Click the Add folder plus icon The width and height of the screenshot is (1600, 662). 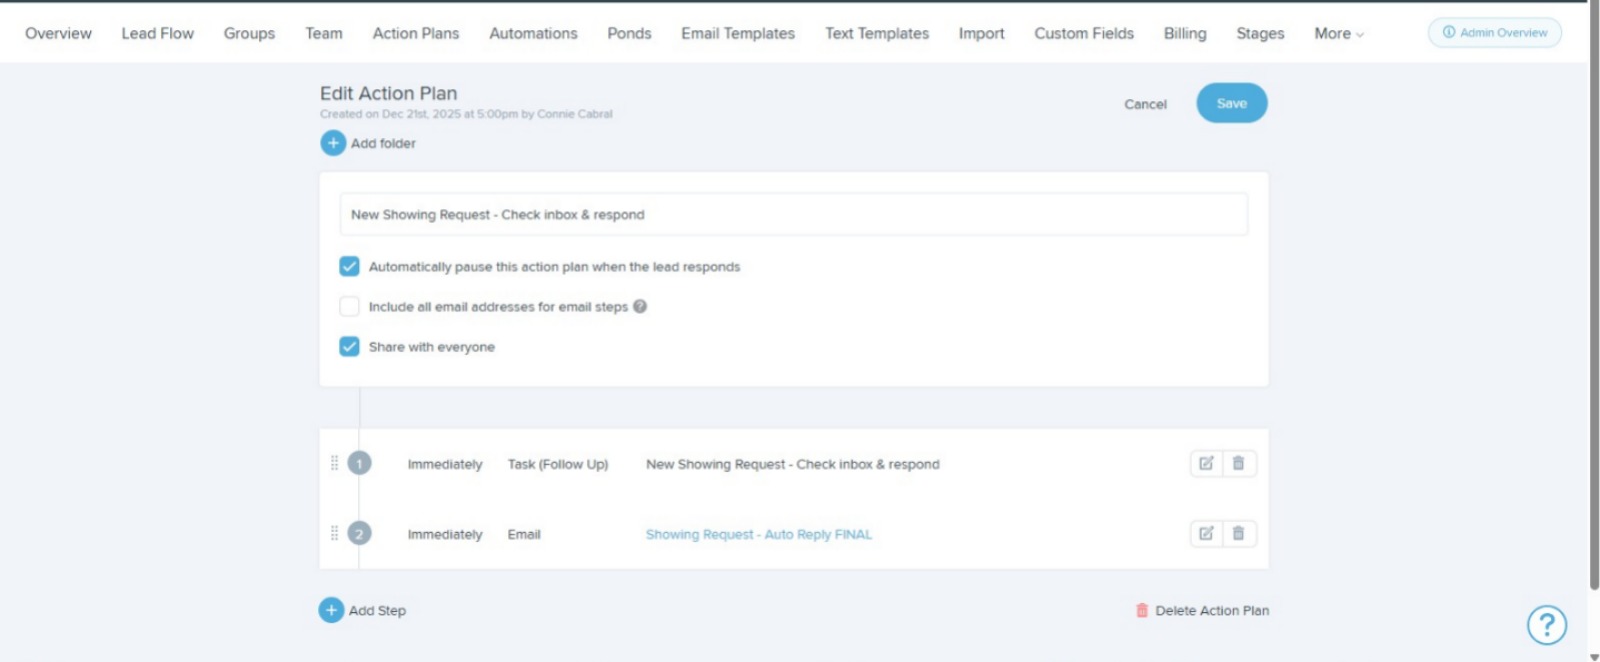click(x=333, y=143)
